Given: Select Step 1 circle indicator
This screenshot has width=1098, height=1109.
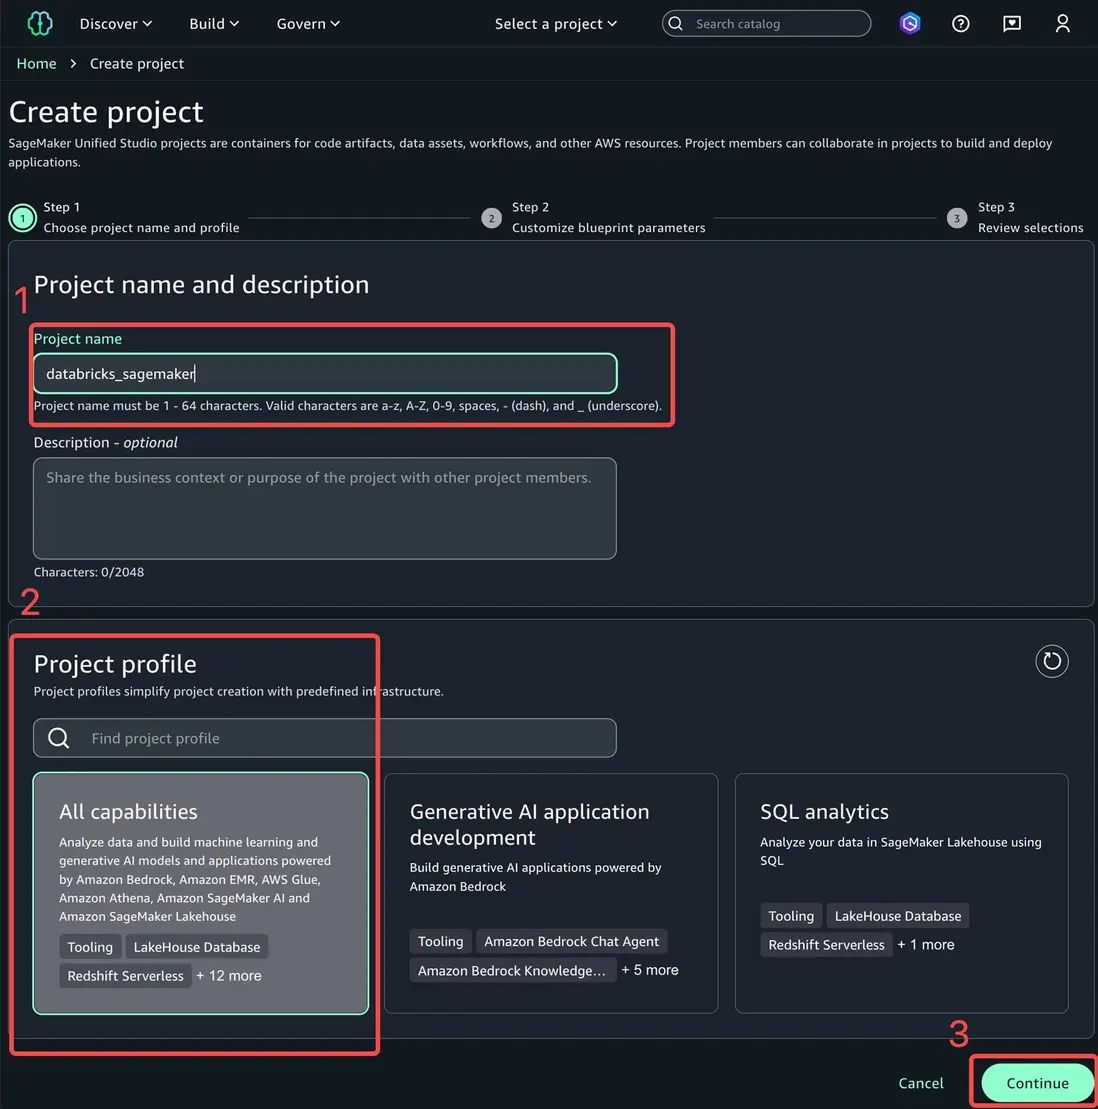Looking at the screenshot, I should (x=23, y=218).
